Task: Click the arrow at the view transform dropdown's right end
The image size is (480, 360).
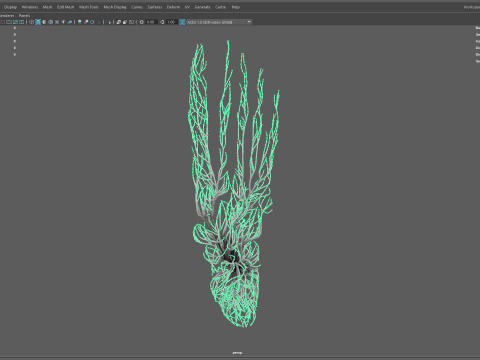Action: tap(249, 22)
